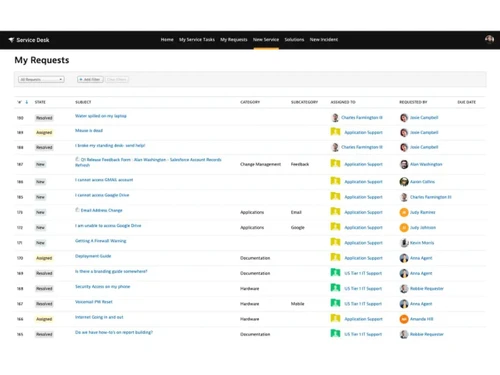This screenshot has height=375, width=500.
Task: Sort by the SUBCATEGORY column header
Action: pos(304,102)
